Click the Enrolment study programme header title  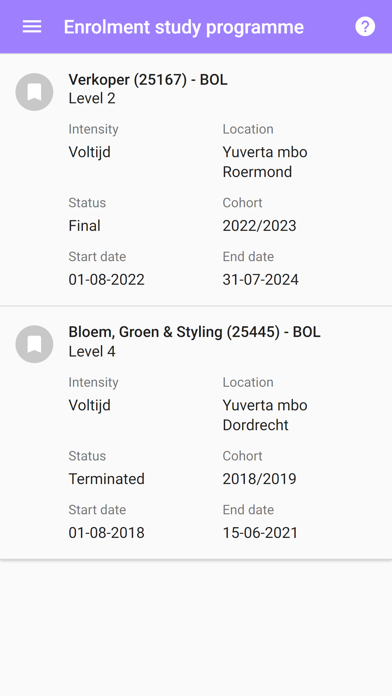pyautogui.click(x=184, y=27)
